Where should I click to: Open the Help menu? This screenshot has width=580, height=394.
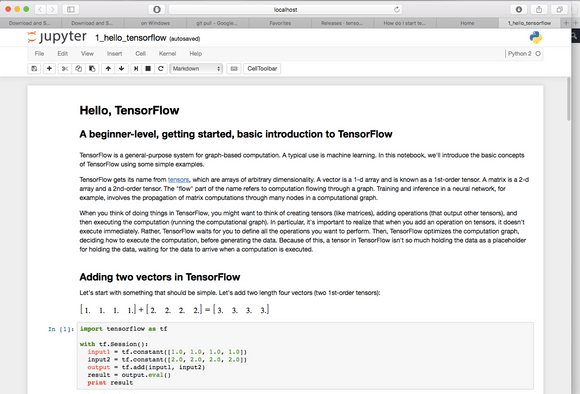tap(196, 54)
